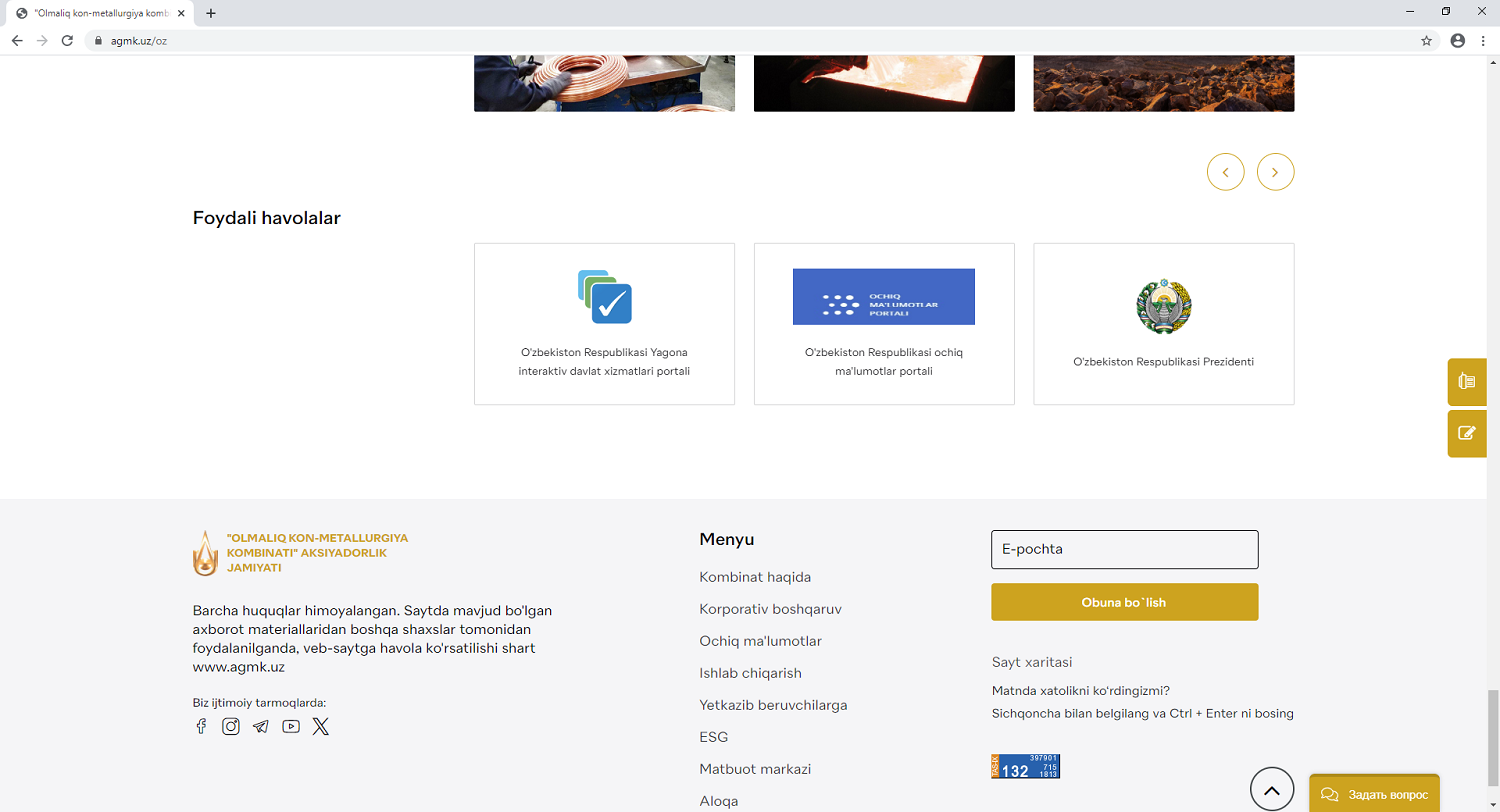Image resolution: width=1500 pixels, height=812 pixels.
Task: Bookmark this page with star icon
Action: click(x=1426, y=41)
